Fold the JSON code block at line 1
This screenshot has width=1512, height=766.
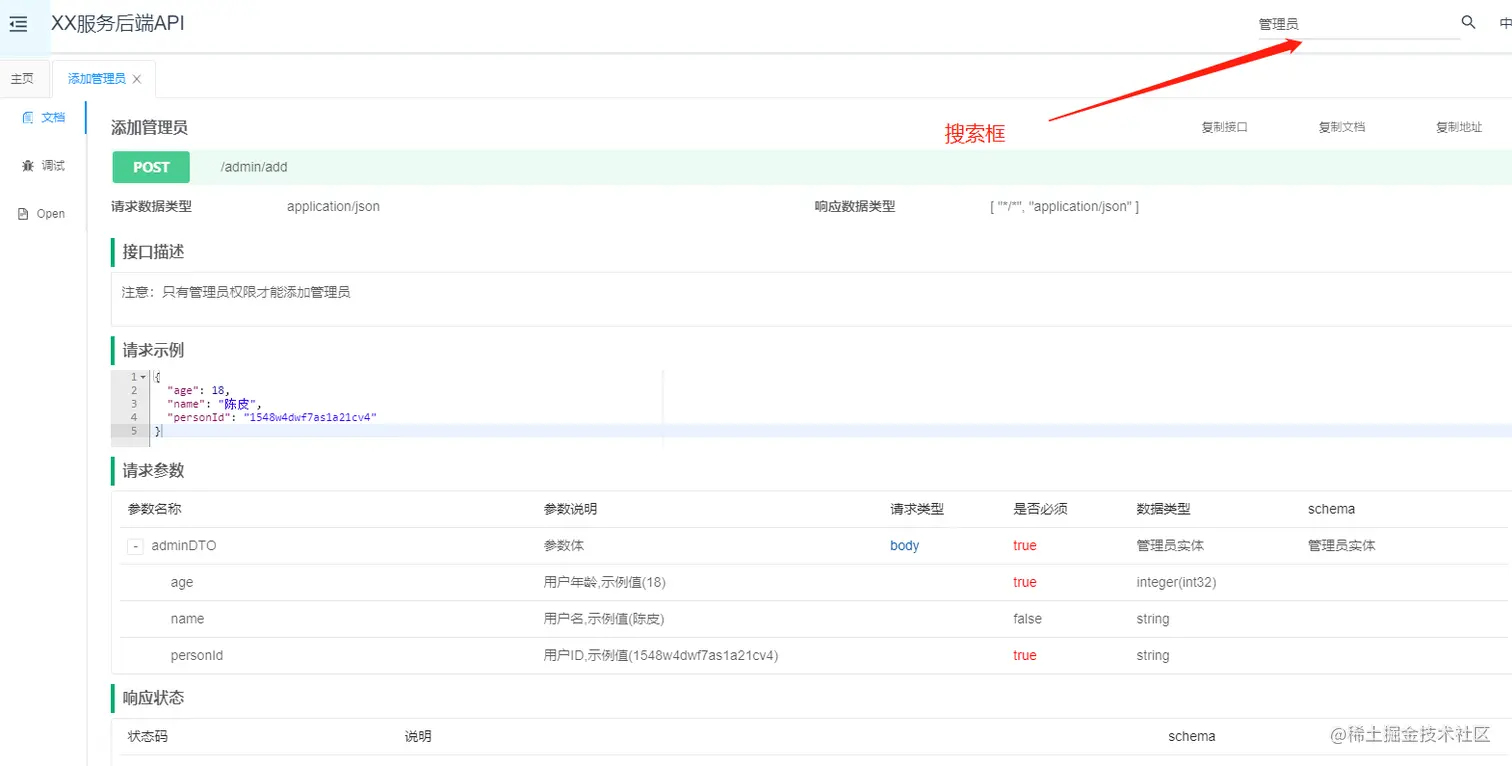pyautogui.click(x=143, y=377)
